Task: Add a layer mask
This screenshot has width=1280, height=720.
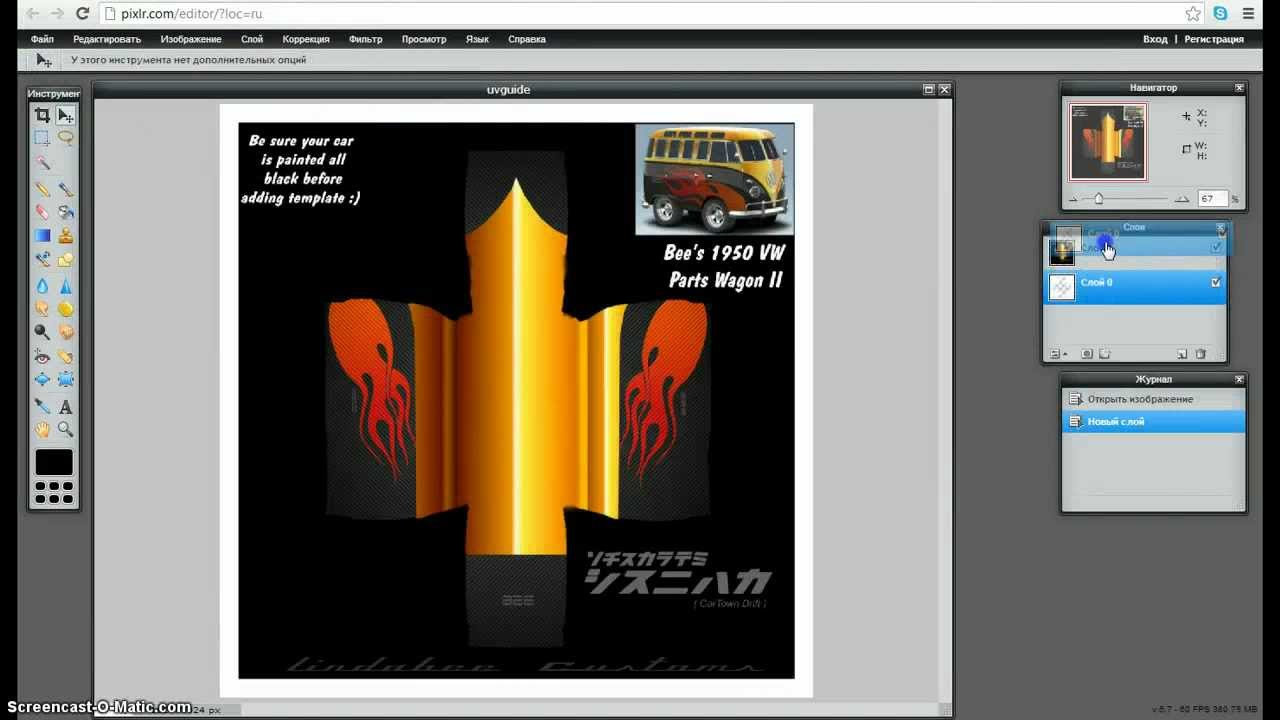Action: pyautogui.click(x=1087, y=354)
